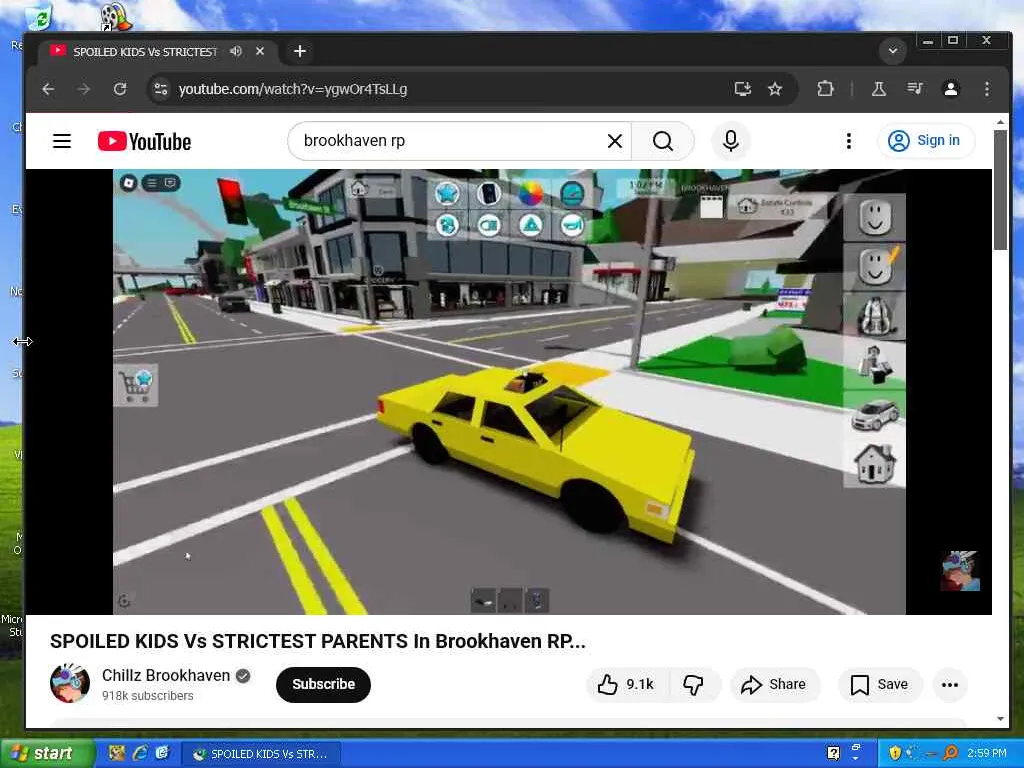The width and height of the screenshot is (1024, 768).
Task: Install YouTube app from address bar icon
Action: [x=742, y=89]
